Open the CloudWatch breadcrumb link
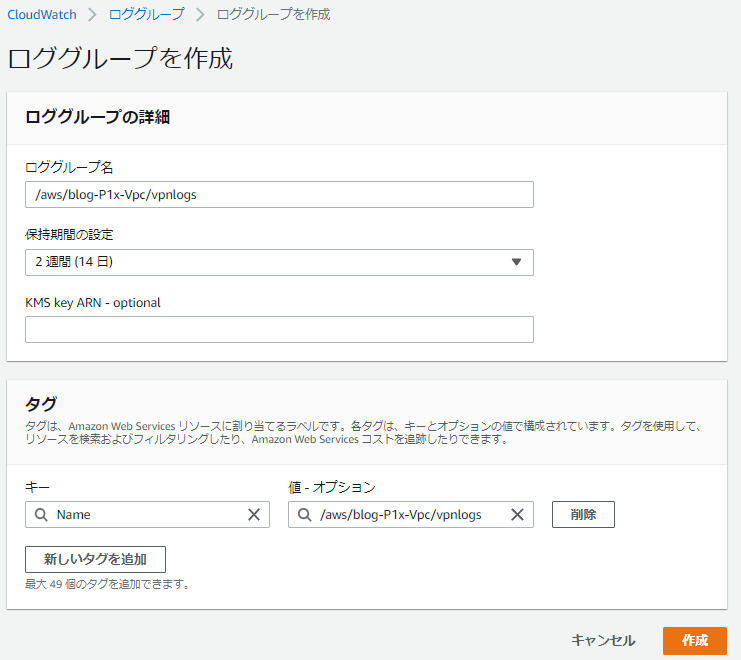The image size is (741, 660). coord(42,15)
